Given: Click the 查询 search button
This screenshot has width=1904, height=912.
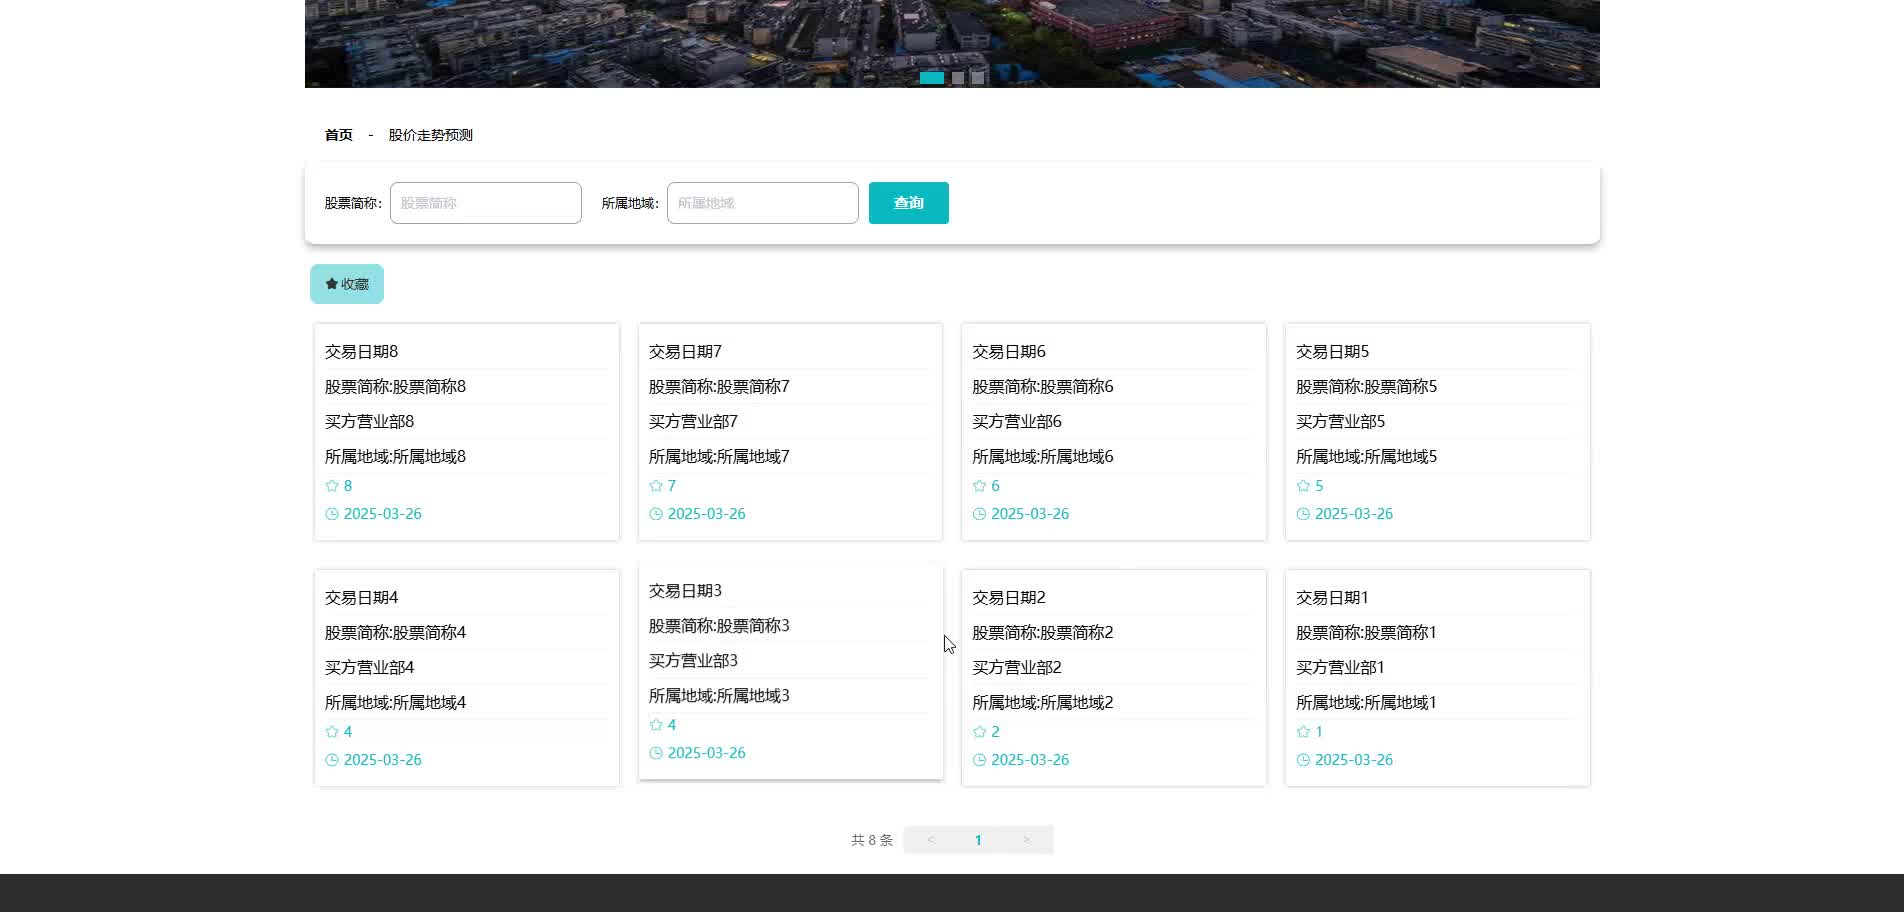Looking at the screenshot, I should click(x=909, y=203).
